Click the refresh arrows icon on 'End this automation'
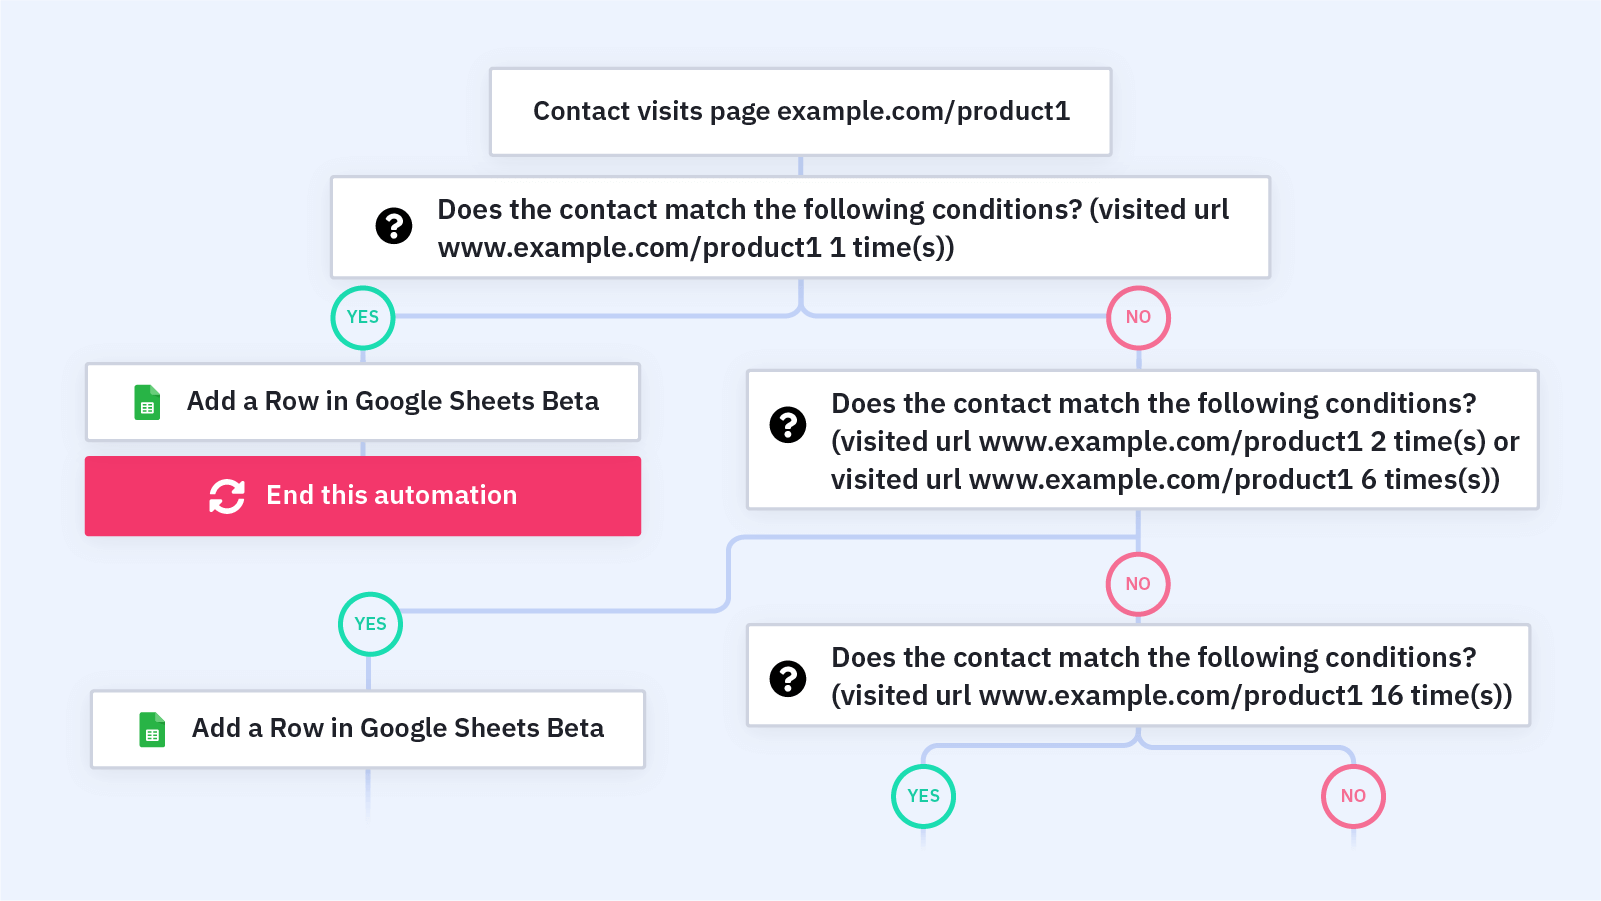The height and width of the screenshot is (901, 1601). (227, 496)
